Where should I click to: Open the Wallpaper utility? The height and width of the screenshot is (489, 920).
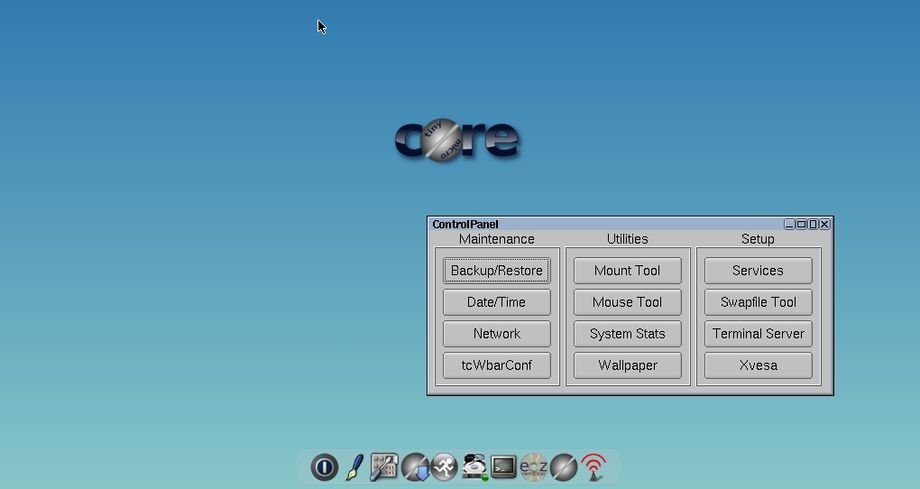click(627, 365)
